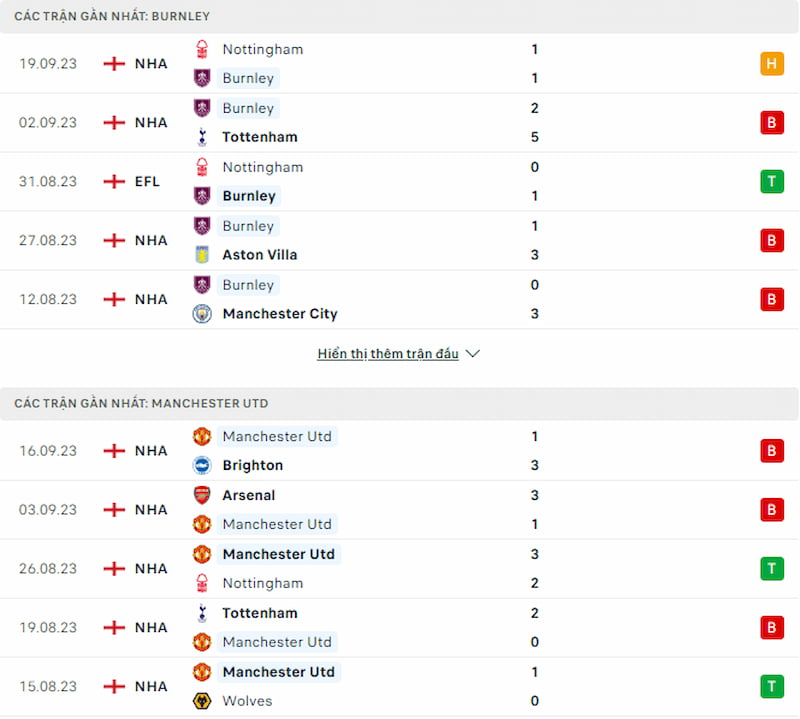Click the 'Các trận gần nhất: Manchester Utd' section header
Image resolution: width=800 pixels, height=719 pixels.
399,403
